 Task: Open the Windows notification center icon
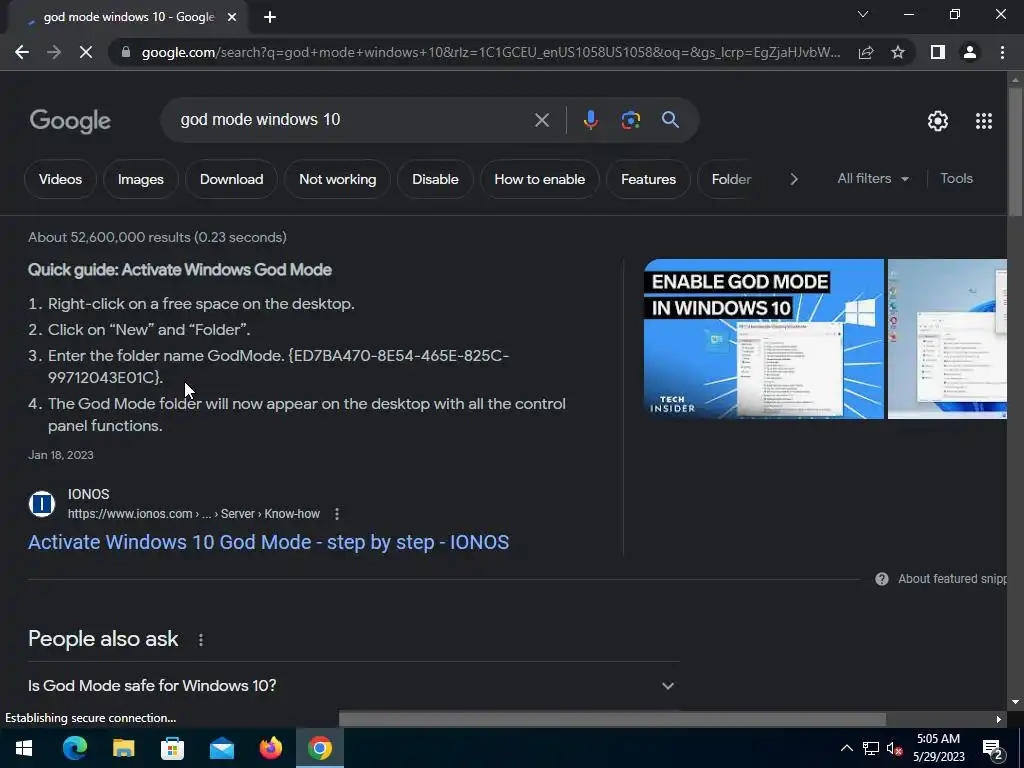tap(993, 748)
